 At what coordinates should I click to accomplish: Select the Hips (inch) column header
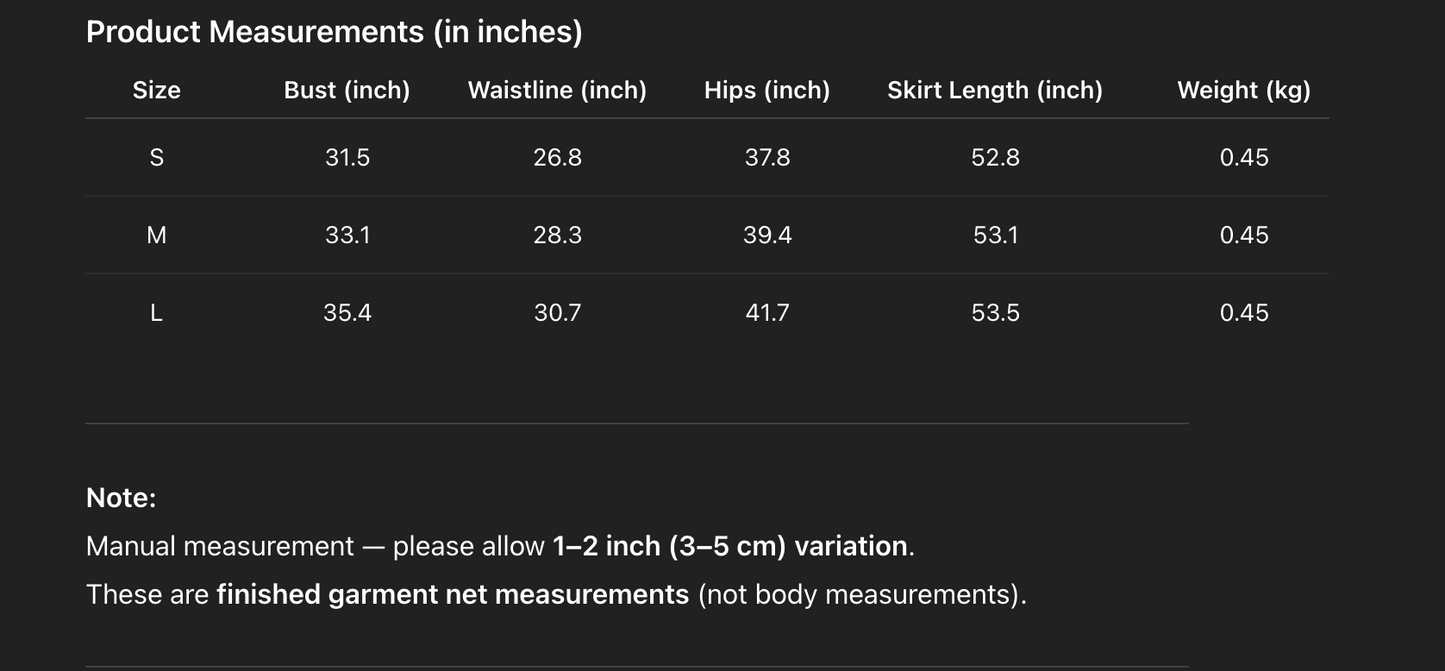click(x=767, y=90)
